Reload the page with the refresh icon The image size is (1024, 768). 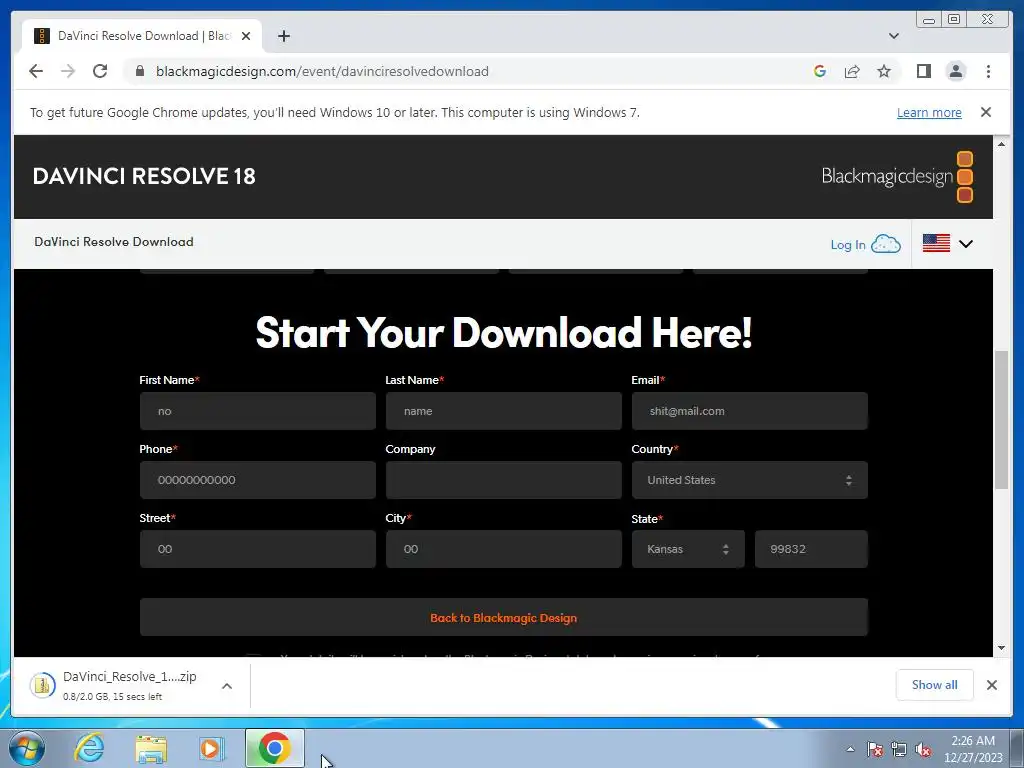click(x=100, y=71)
